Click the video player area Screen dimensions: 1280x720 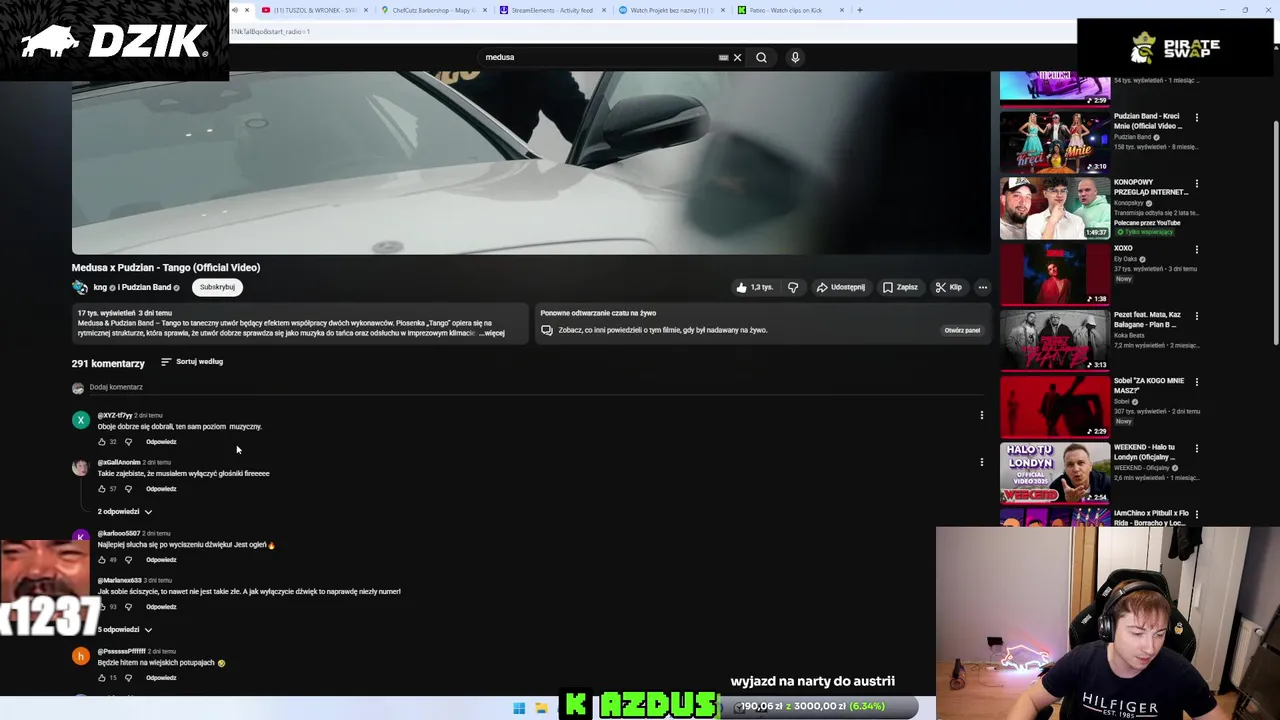[530, 163]
